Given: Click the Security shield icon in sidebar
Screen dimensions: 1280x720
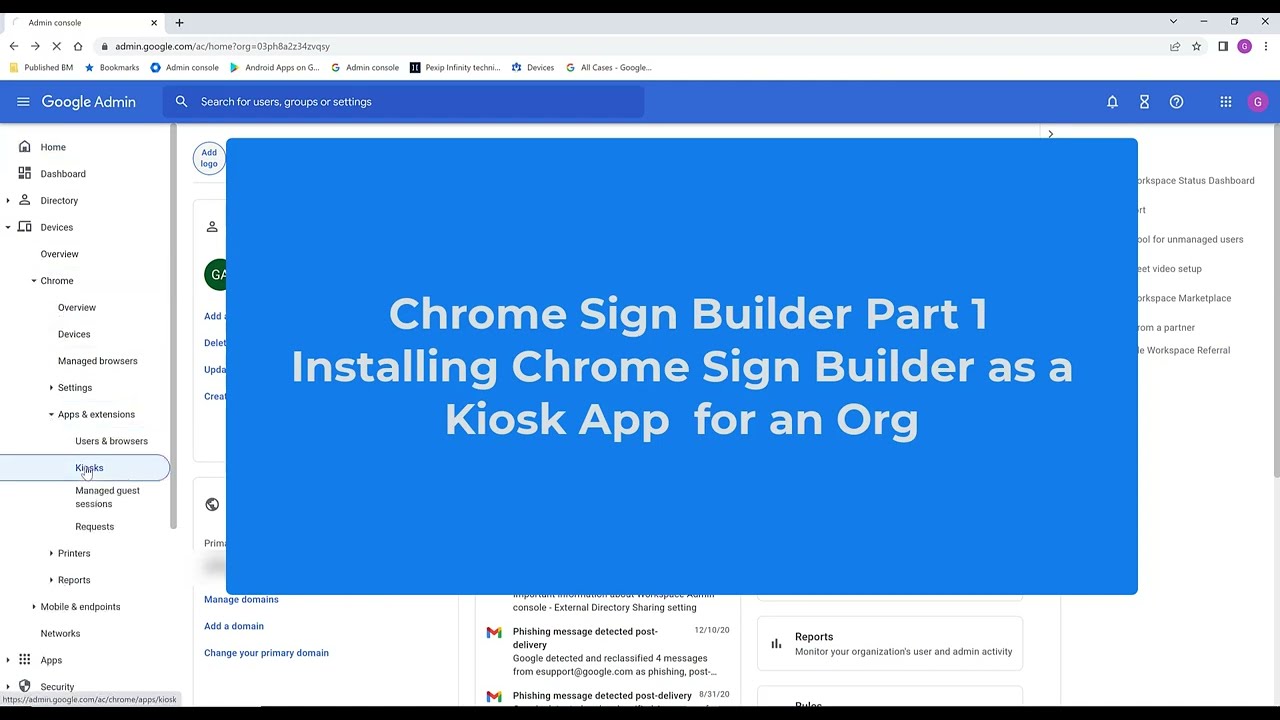Looking at the screenshot, I should click(24, 686).
